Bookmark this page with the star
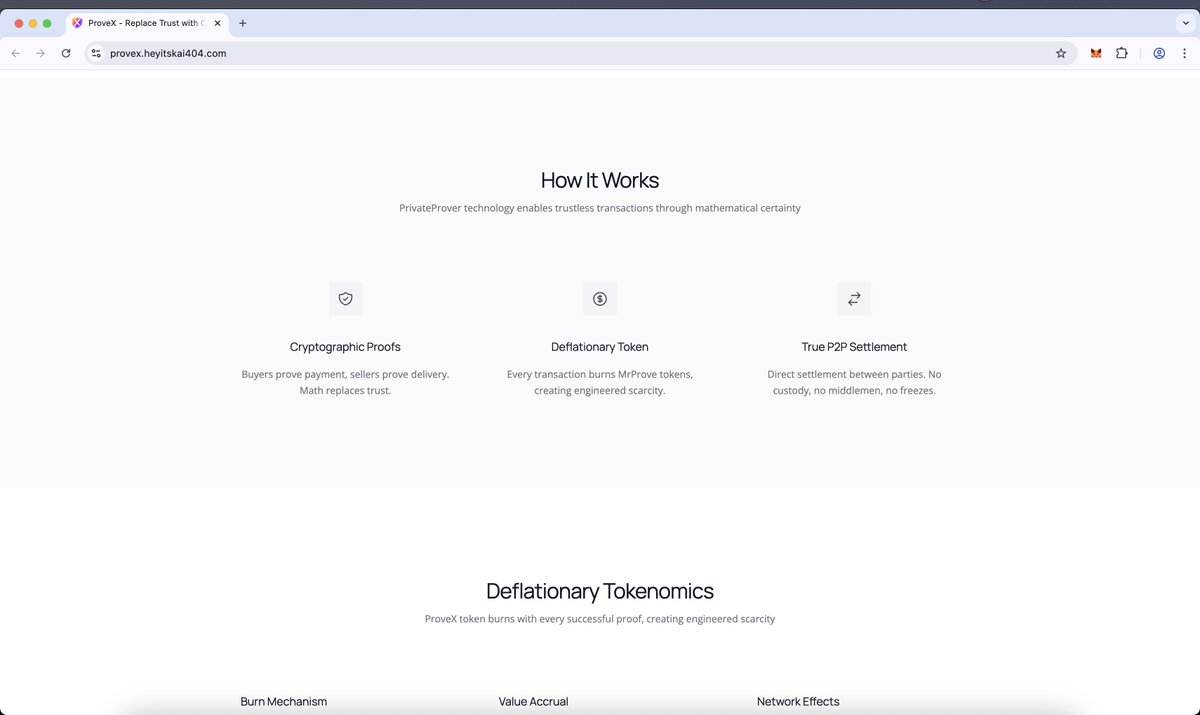Image resolution: width=1200 pixels, height=715 pixels. point(1061,53)
